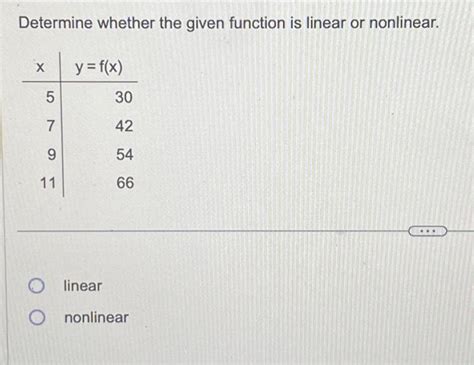This screenshot has width=474, height=365.
Task: Click the table value 30
Action: pyautogui.click(x=124, y=97)
